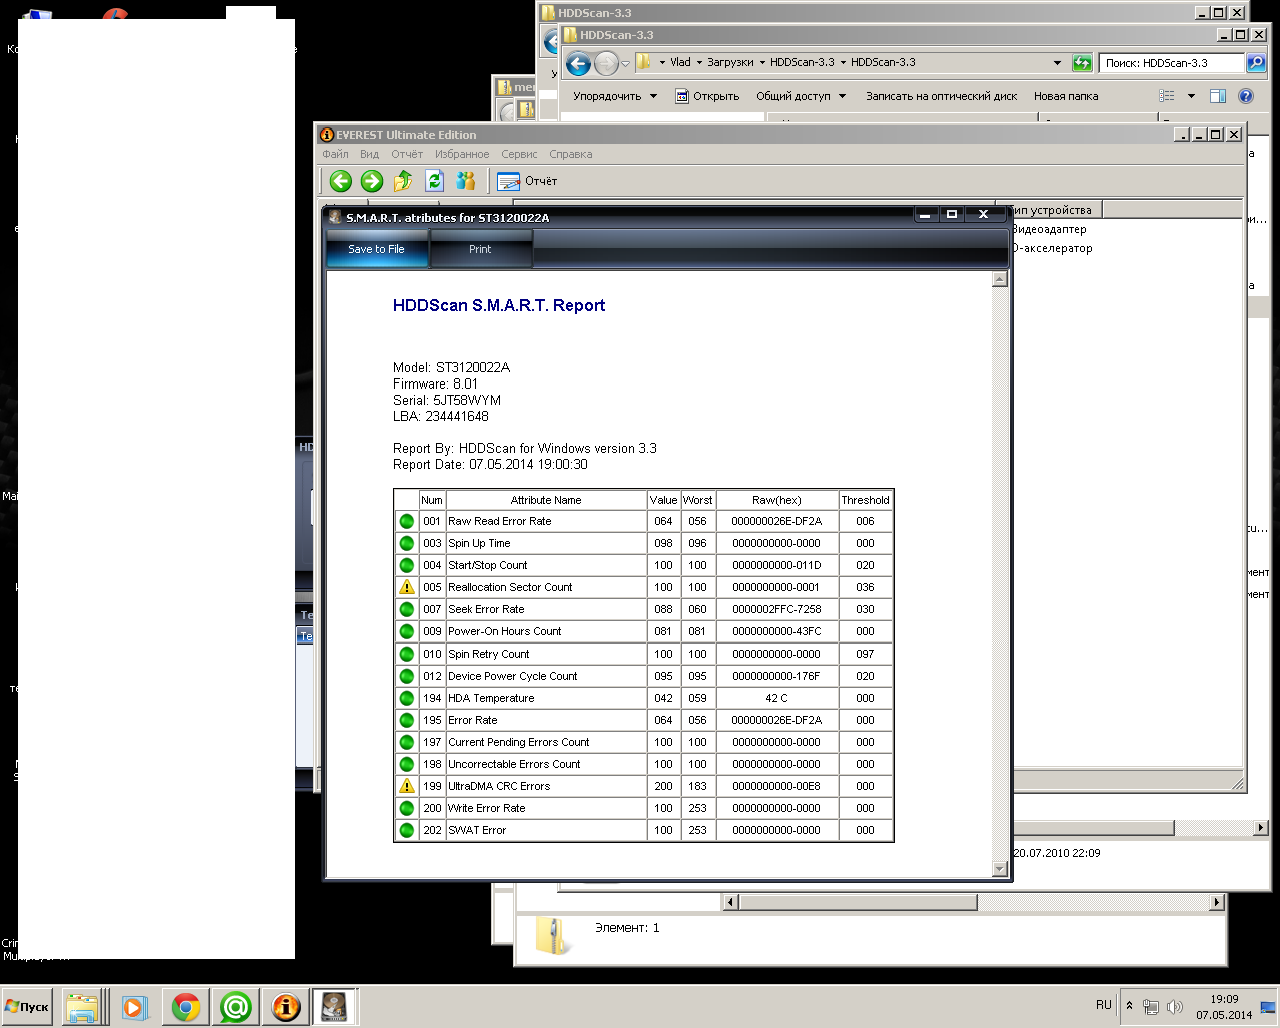This screenshot has height=1028, width=1280.
Task: Open the green @ mail agent on taskbar
Action: [235, 1007]
